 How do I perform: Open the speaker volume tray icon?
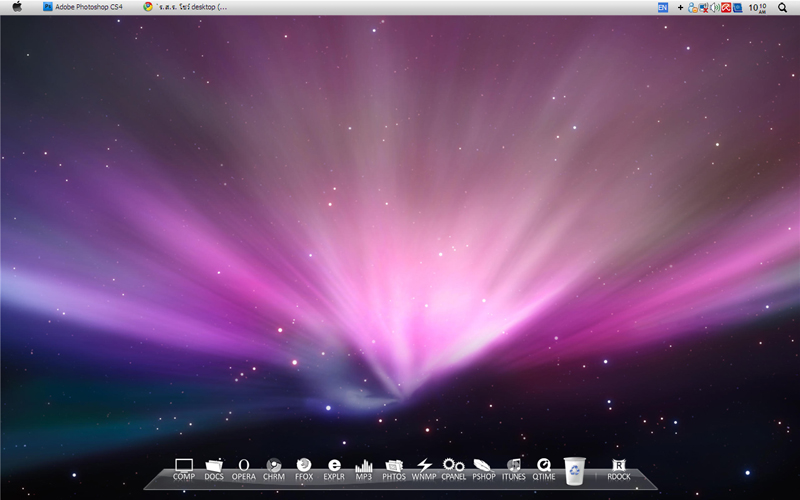pos(715,7)
